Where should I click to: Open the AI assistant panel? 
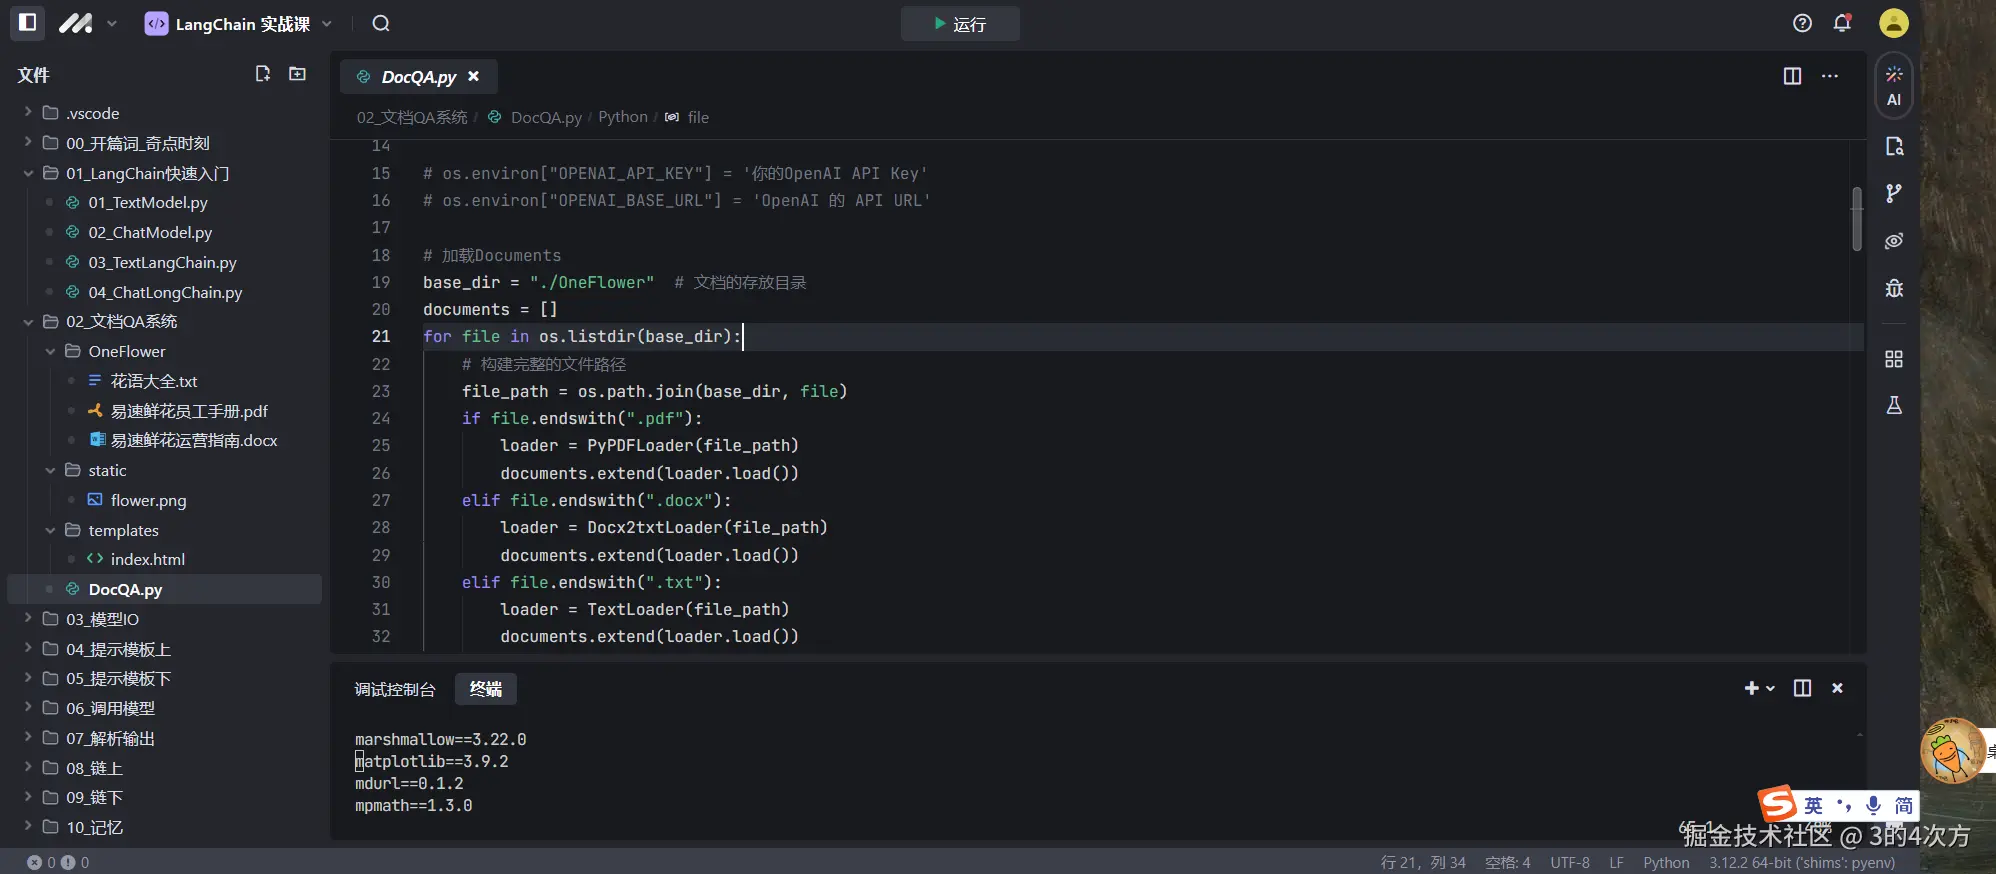click(x=1893, y=86)
